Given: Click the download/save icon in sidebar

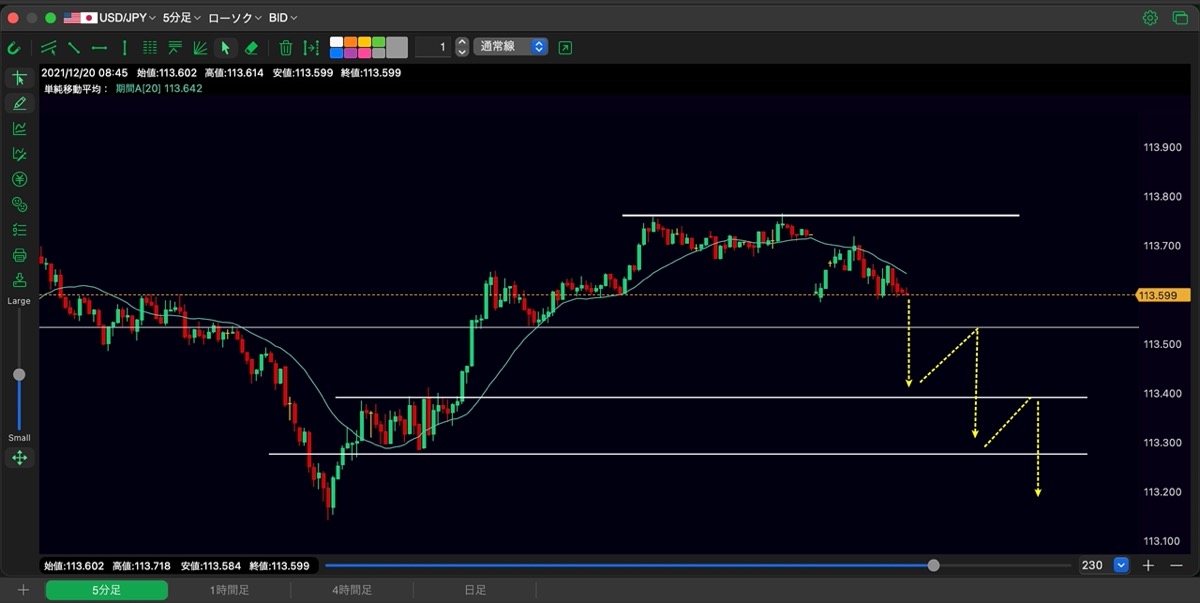Looking at the screenshot, I should click(19, 280).
